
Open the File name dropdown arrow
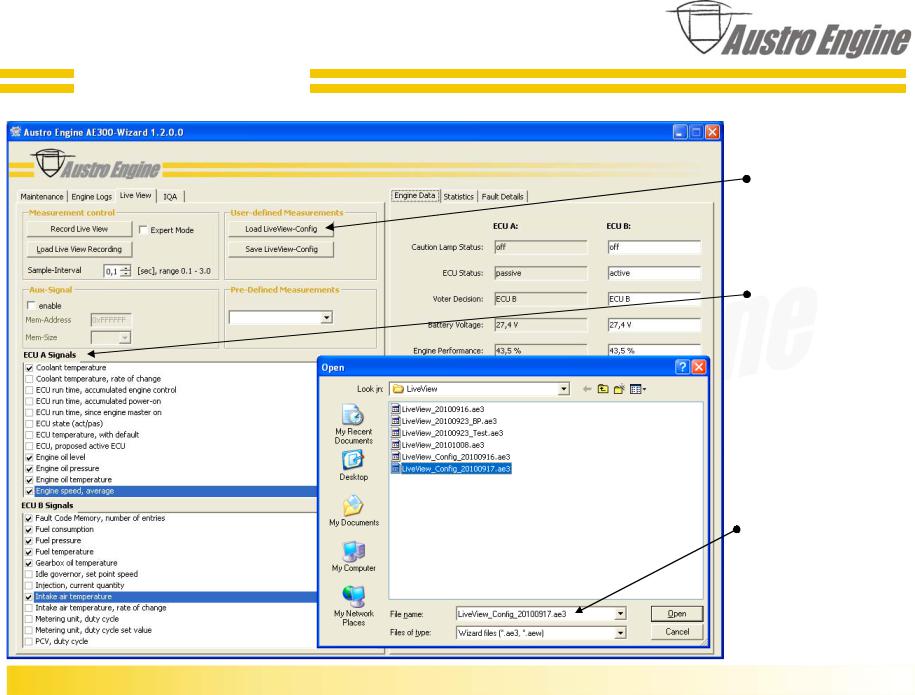click(620, 614)
